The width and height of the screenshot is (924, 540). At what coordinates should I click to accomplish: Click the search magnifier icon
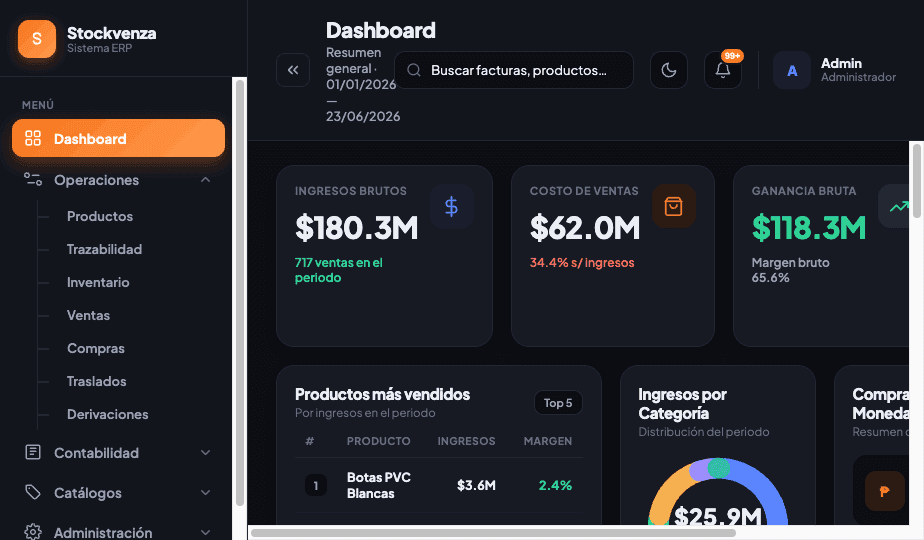(414, 70)
